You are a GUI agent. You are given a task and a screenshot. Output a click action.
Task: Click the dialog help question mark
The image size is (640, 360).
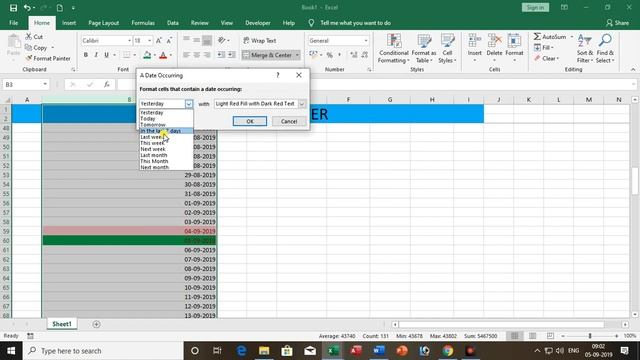278,75
